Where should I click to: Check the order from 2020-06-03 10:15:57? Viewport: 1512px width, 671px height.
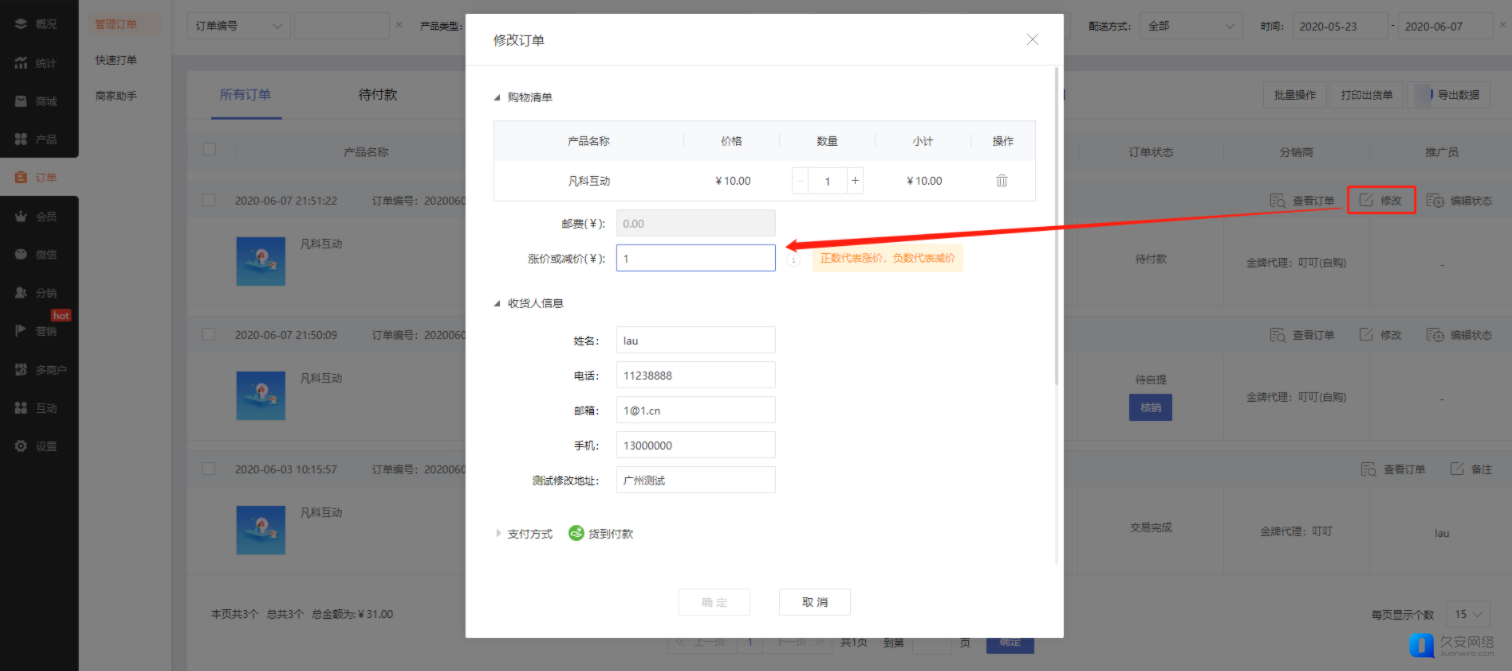click(209, 468)
